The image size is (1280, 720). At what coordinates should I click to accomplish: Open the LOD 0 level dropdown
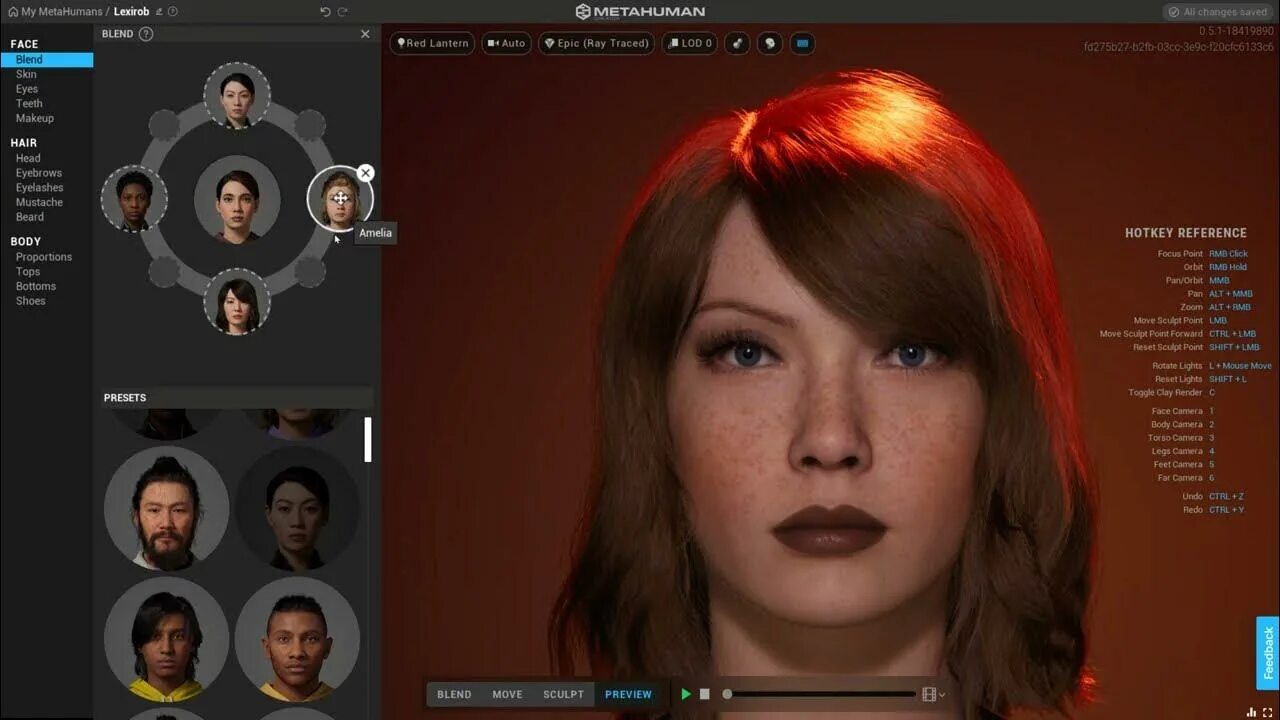pyautogui.click(x=690, y=44)
